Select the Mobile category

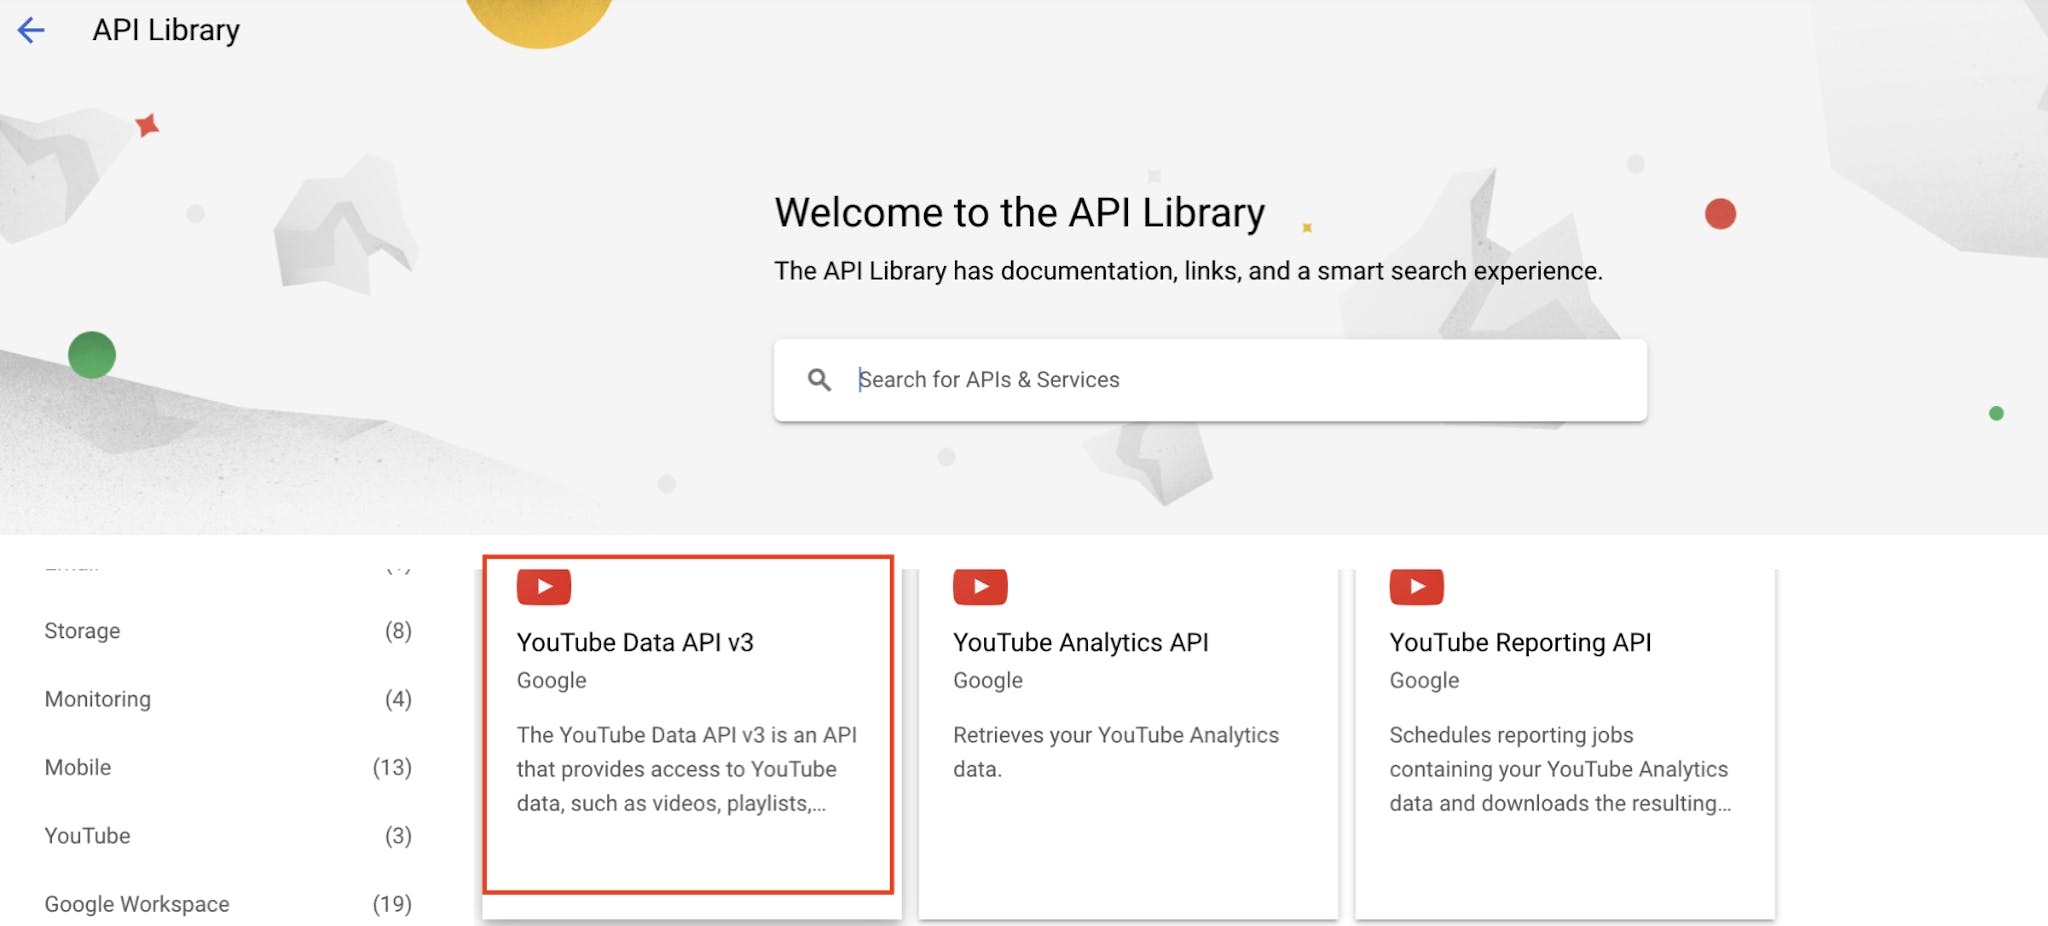(x=76, y=767)
